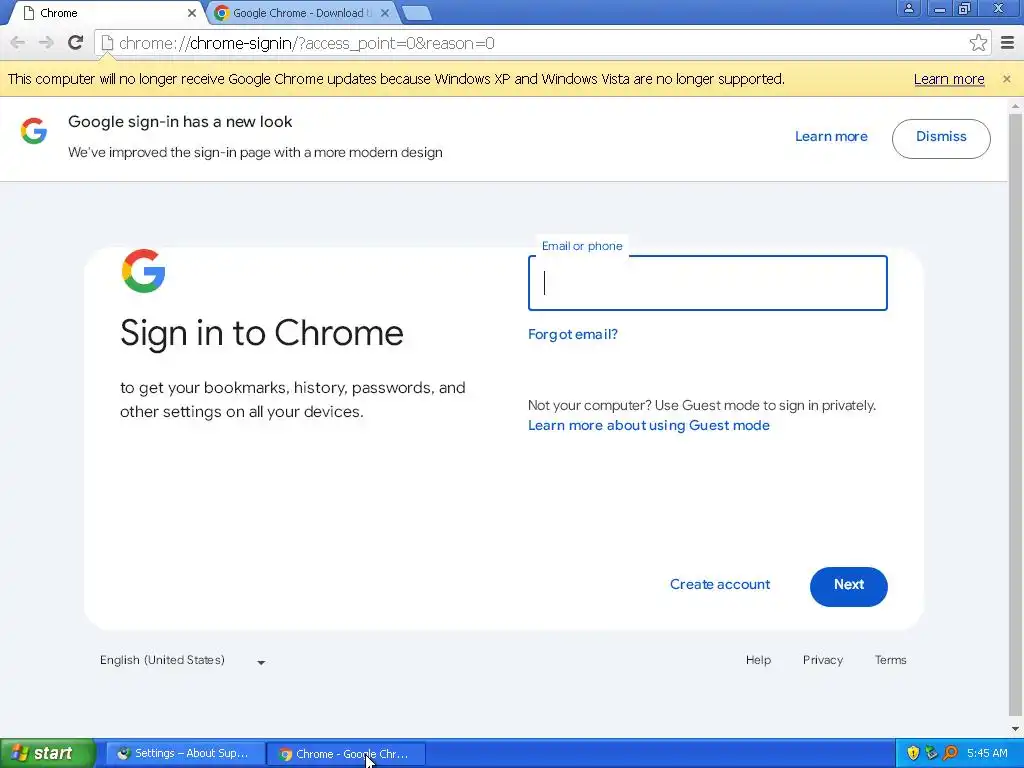Click the security shield tray icon
Viewport: 1024px width, 768px height.
[913, 753]
